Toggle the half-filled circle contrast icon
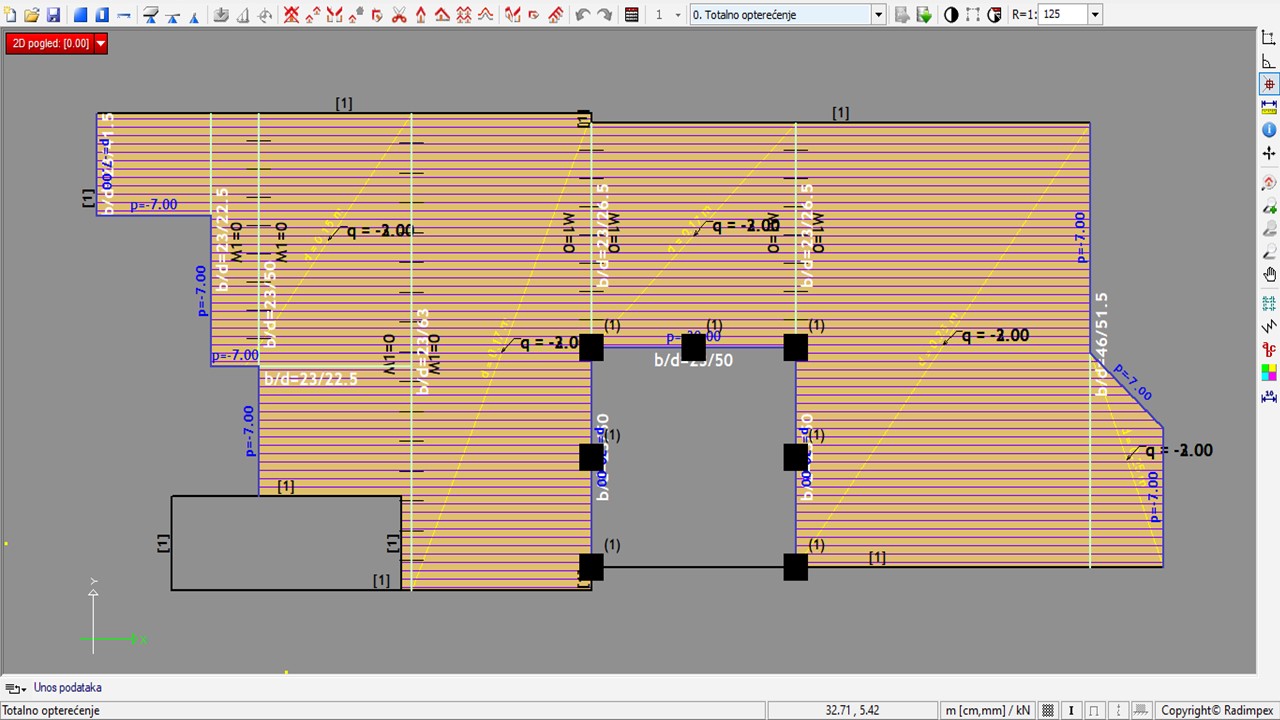Image resolution: width=1280 pixels, height=720 pixels. 951,15
